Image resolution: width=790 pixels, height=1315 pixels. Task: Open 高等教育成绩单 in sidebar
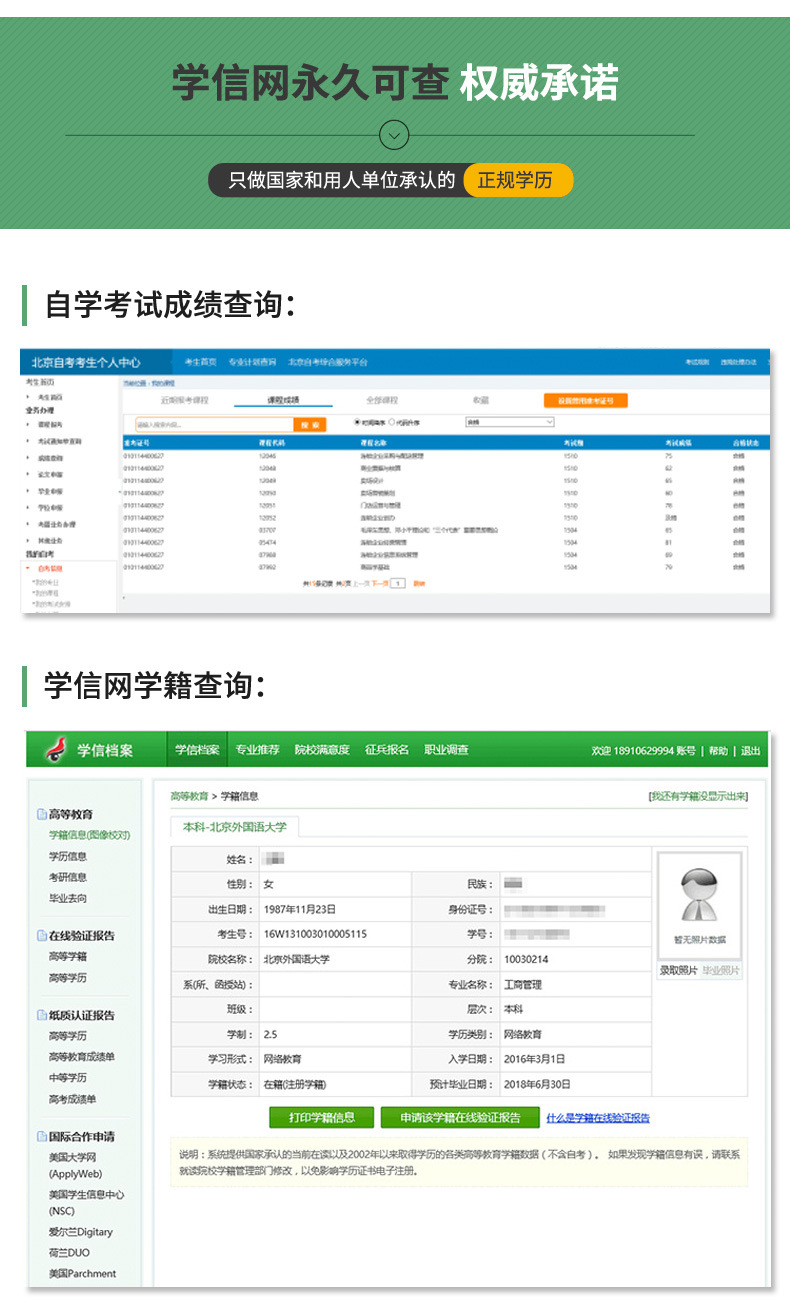click(x=81, y=1057)
